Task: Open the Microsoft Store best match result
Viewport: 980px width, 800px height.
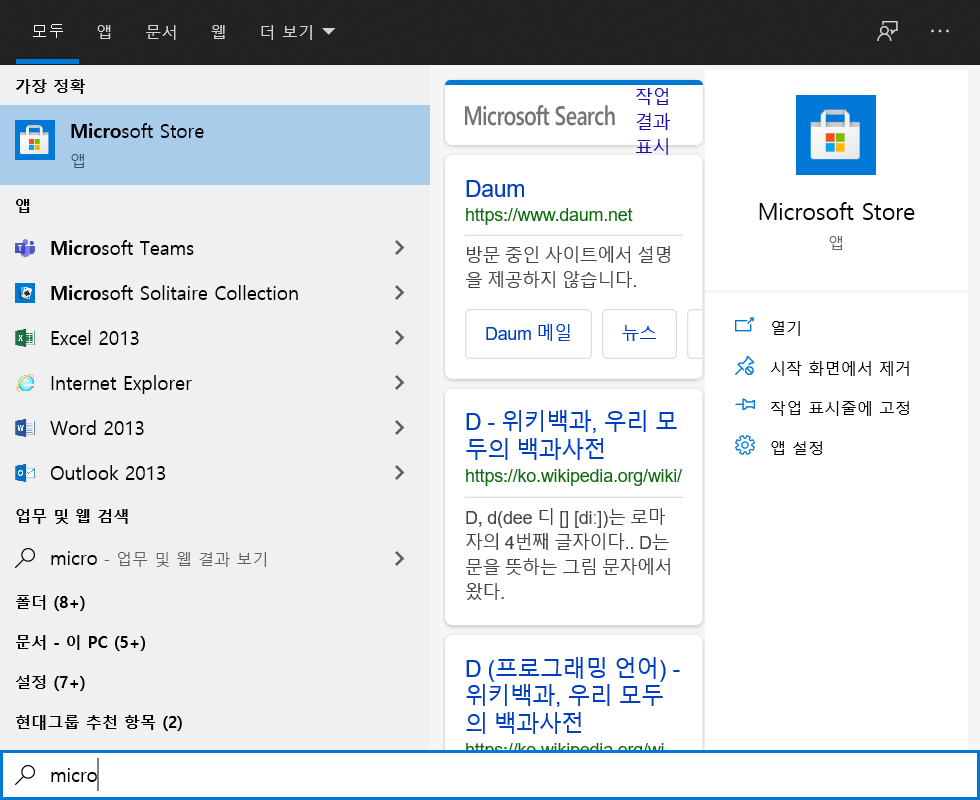Action: point(215,145)
